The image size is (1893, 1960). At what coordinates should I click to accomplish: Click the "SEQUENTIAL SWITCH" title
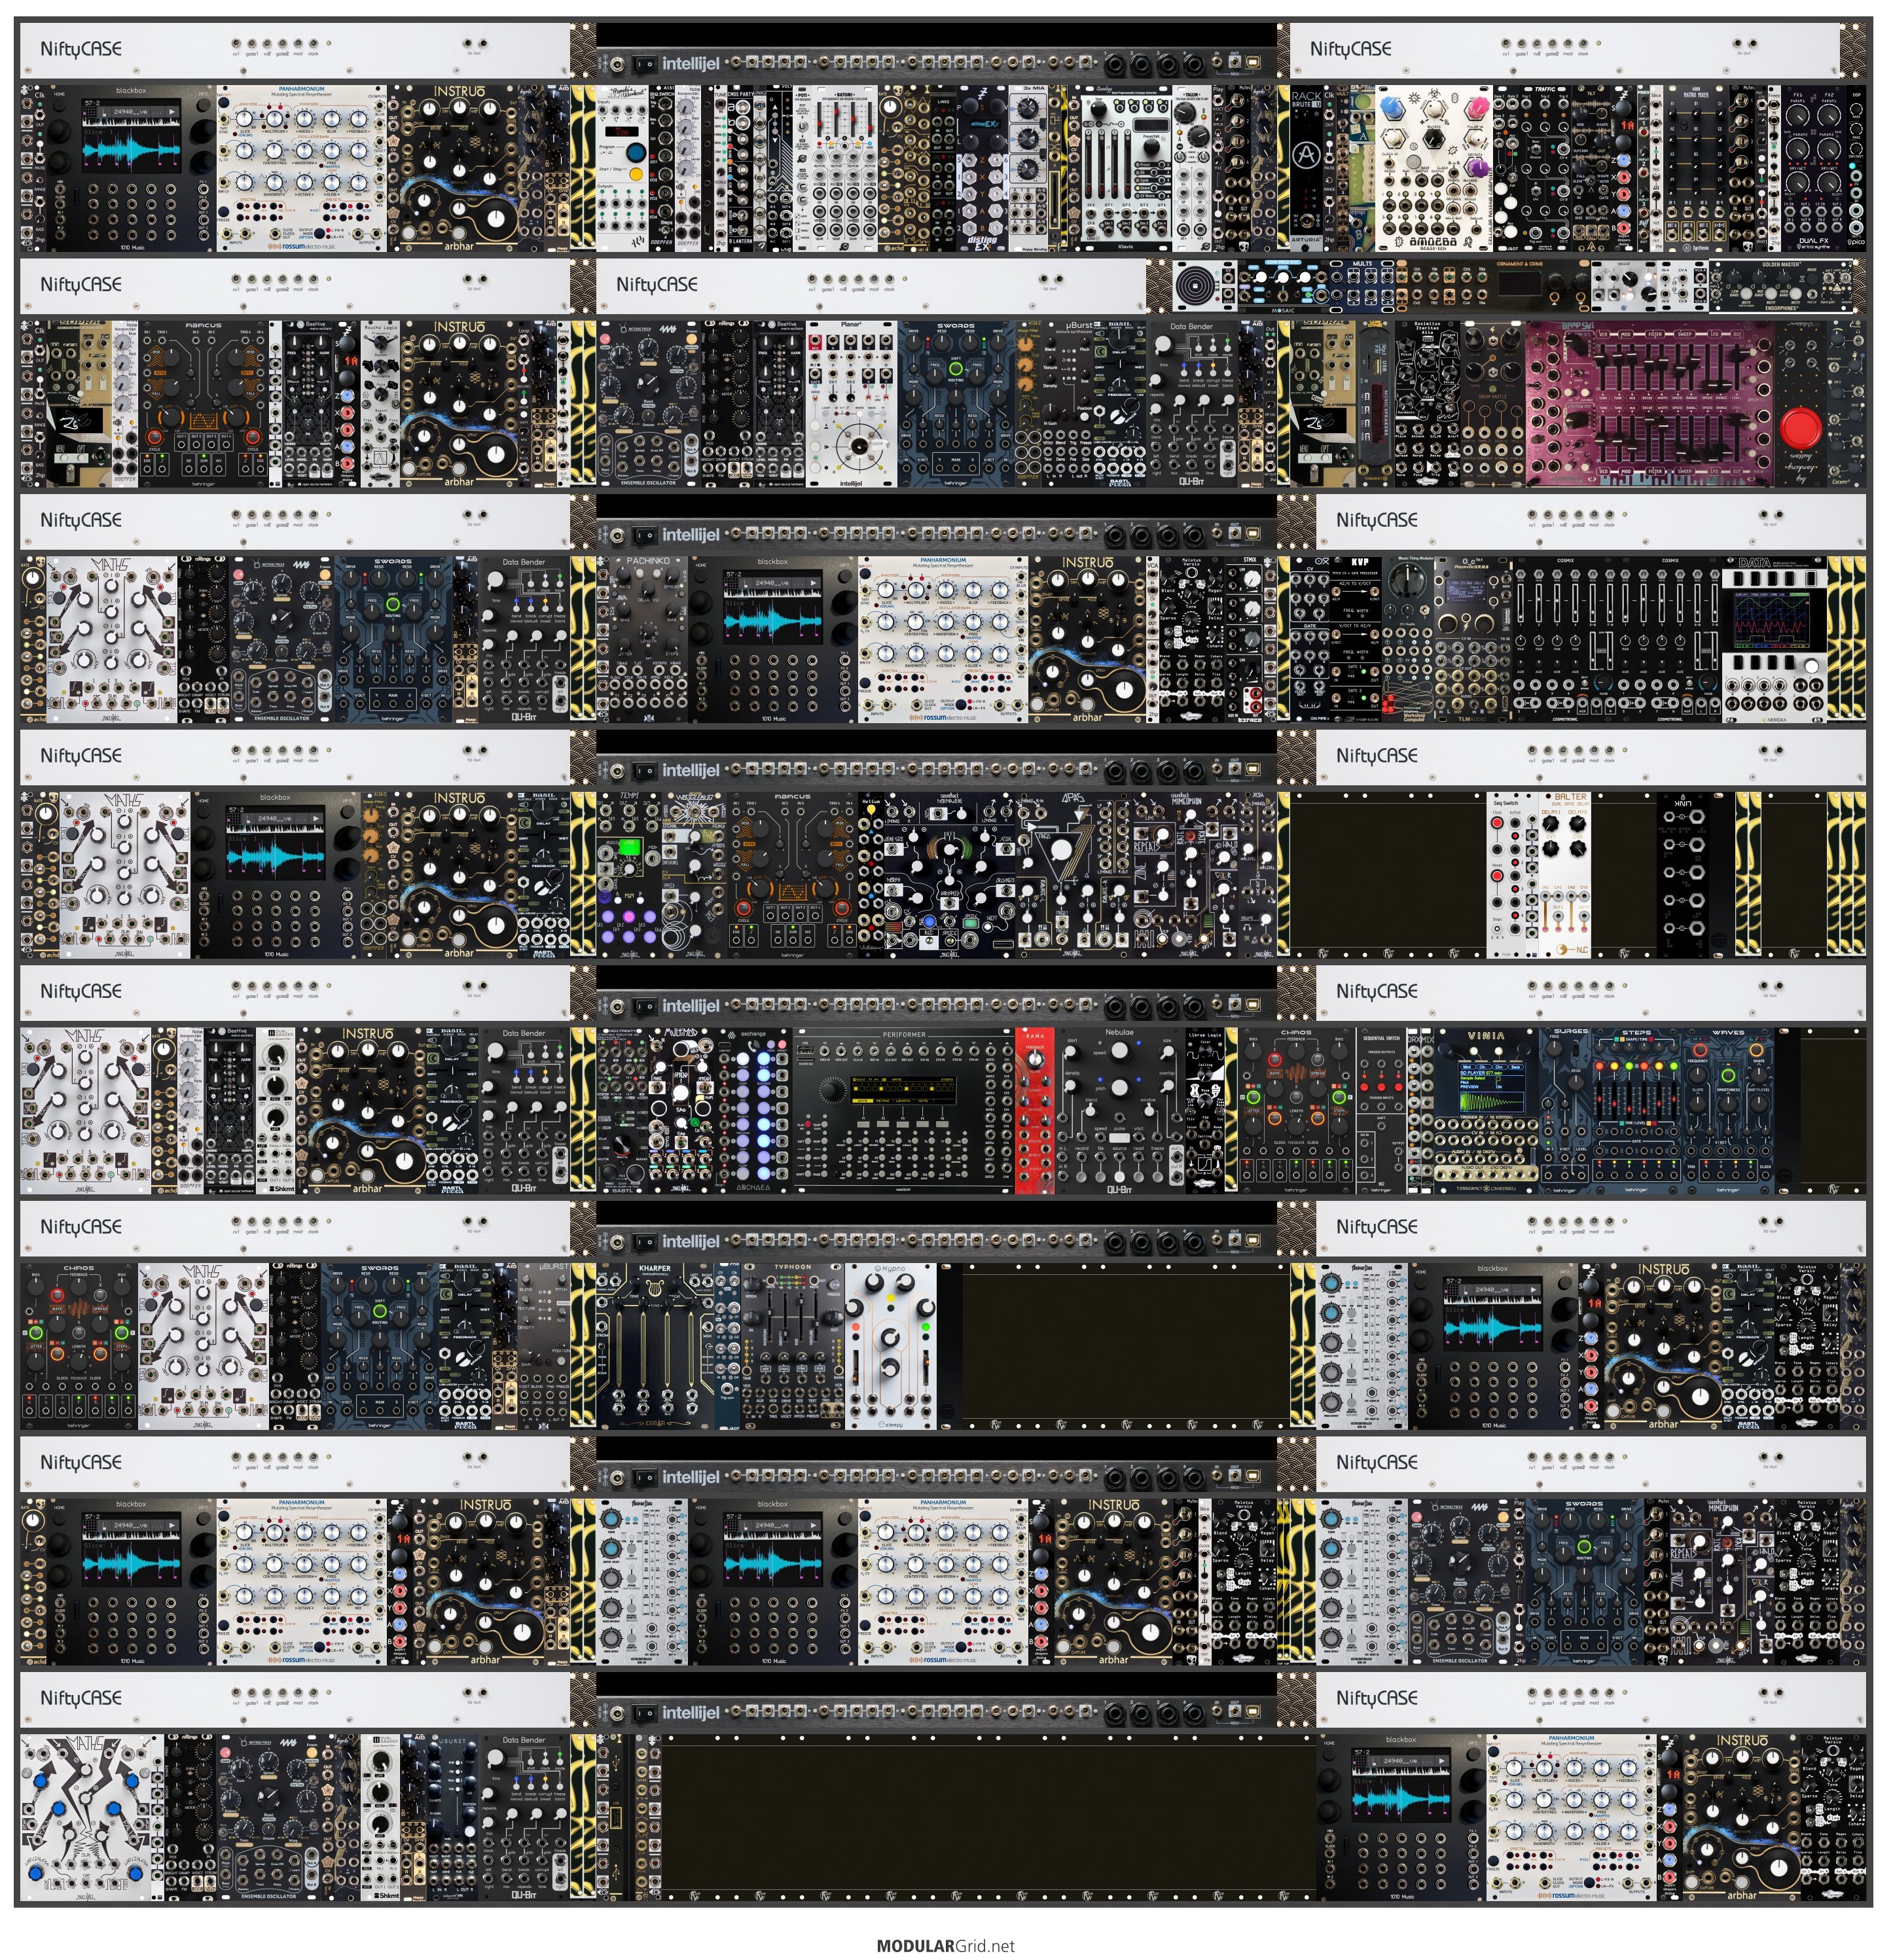[1381, 1039]
